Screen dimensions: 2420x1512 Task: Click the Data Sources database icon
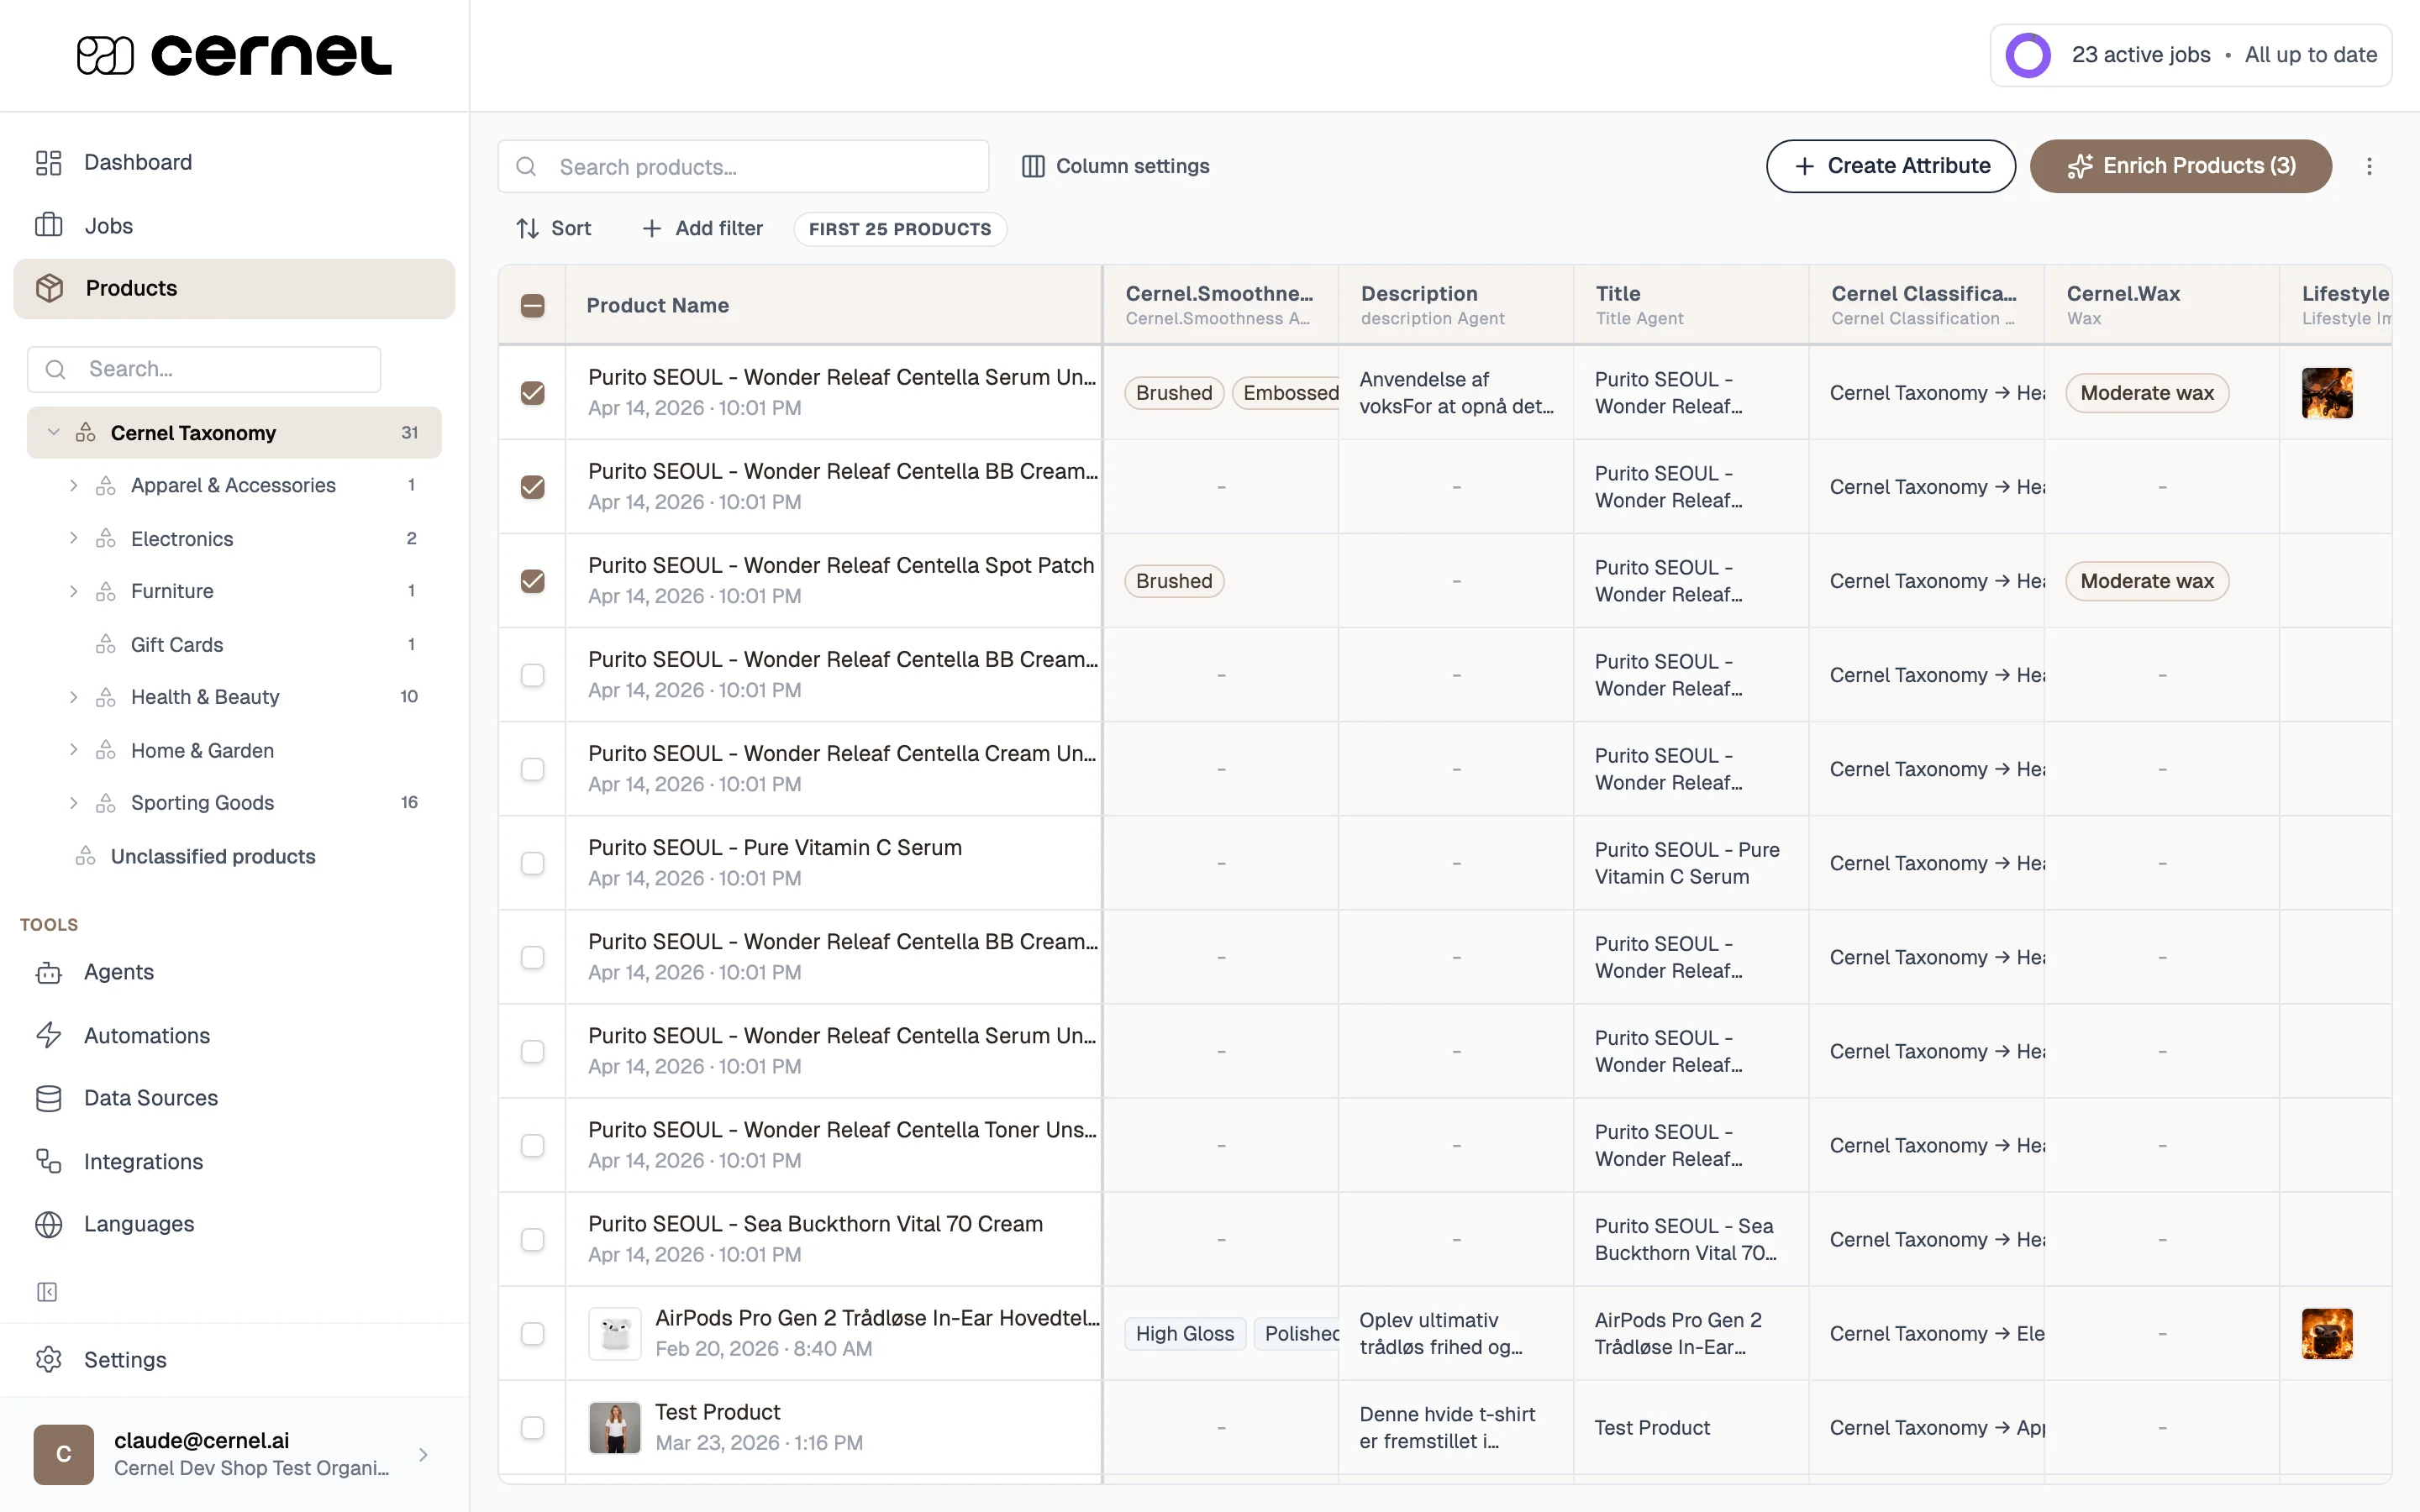point(48,1098)
